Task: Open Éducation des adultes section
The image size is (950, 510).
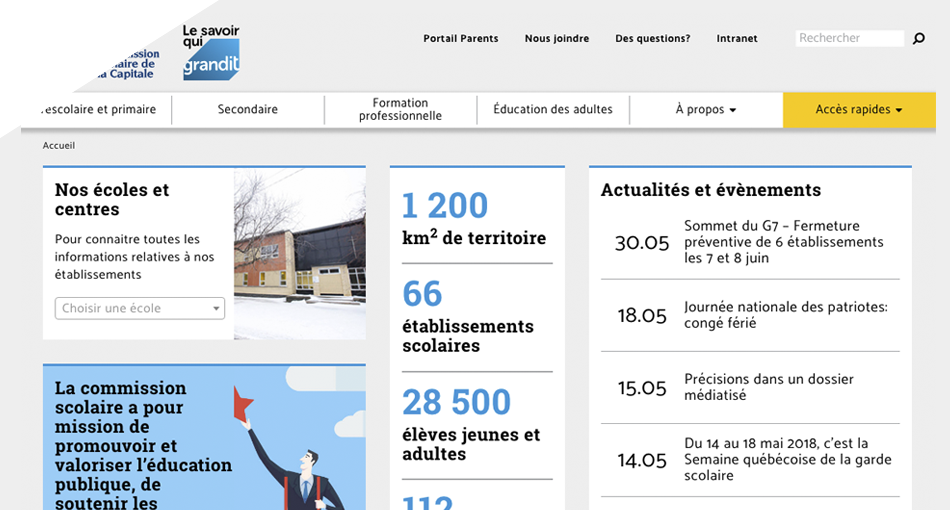Action: click(x=553, y=110)
